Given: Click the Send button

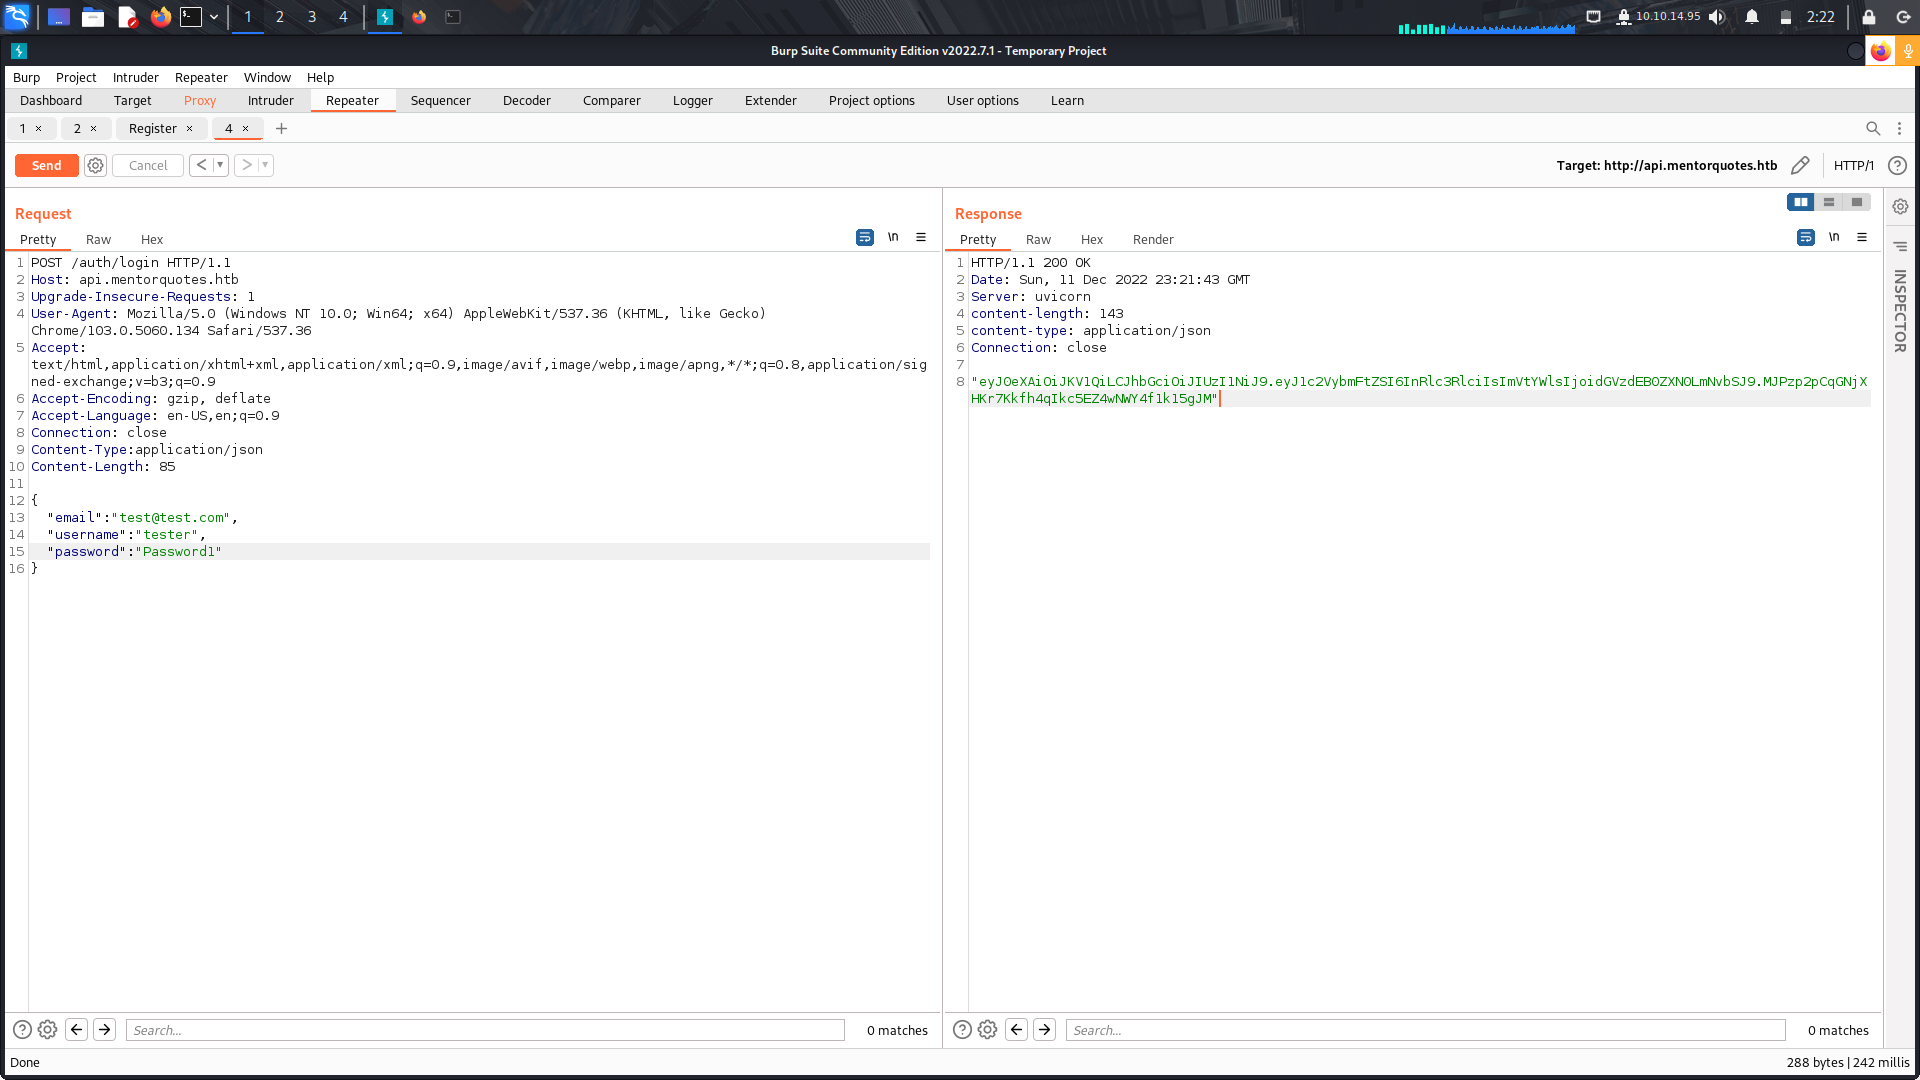Looking at the screenshot, I should pyautogui.click(x=46, y=165).
